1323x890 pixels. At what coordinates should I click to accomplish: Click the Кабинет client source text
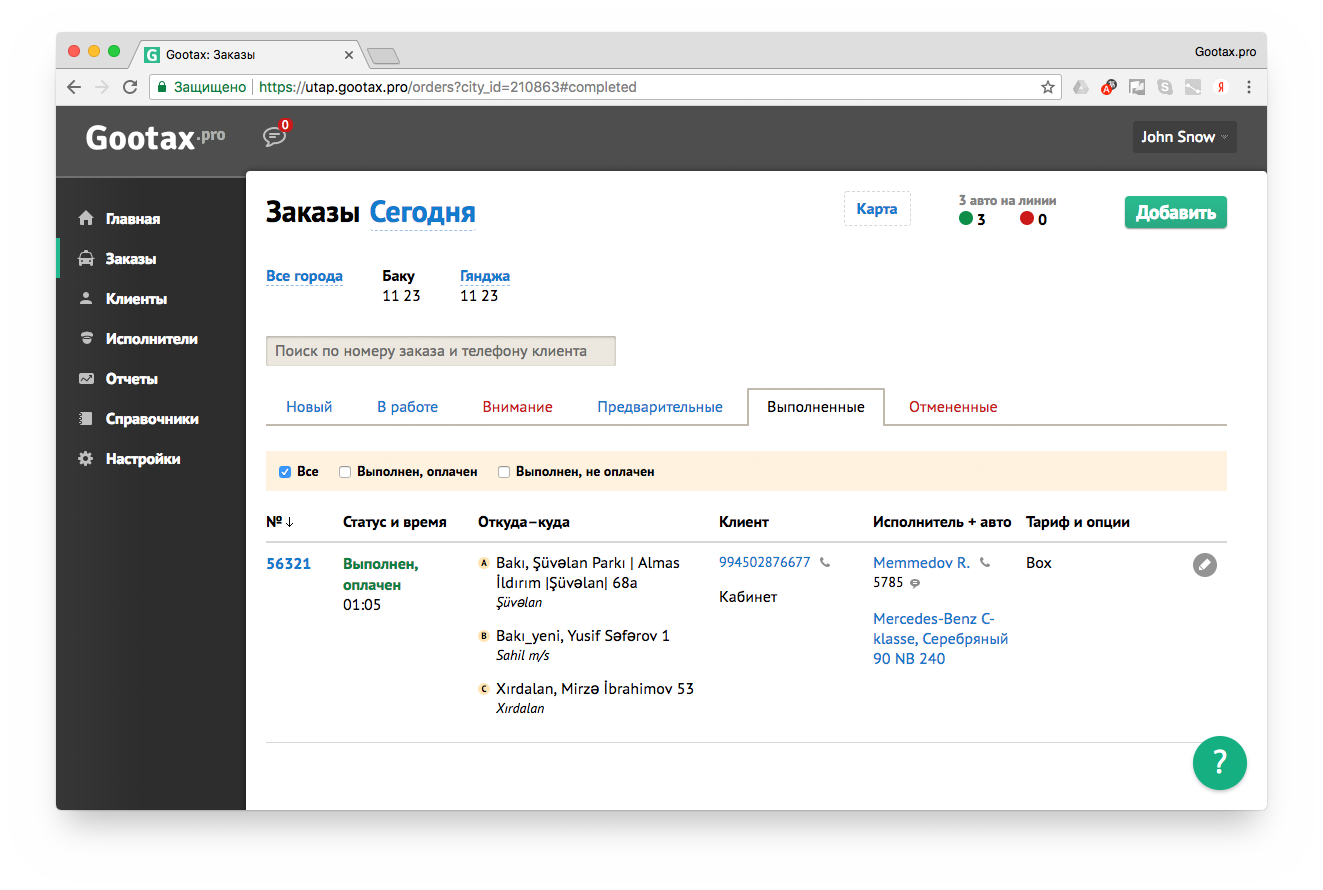point(748,597)
